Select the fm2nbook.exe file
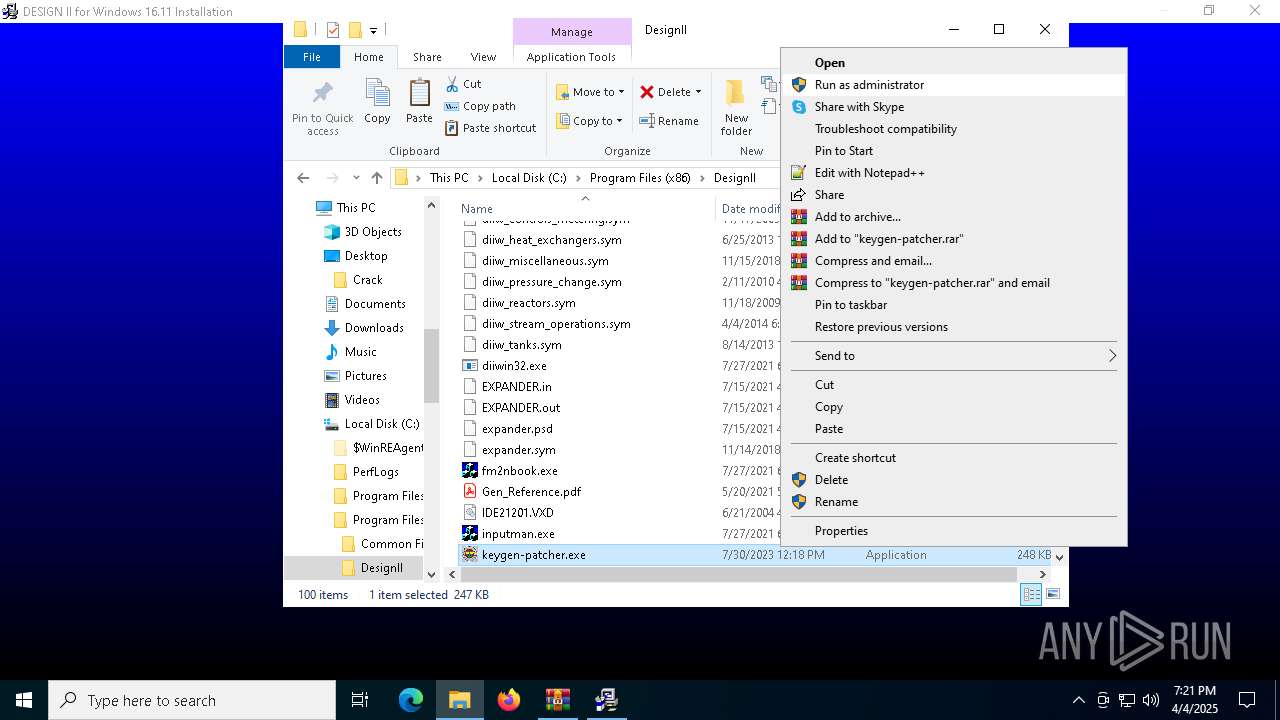Screen dimensions: 1280x720 point(519,471)
